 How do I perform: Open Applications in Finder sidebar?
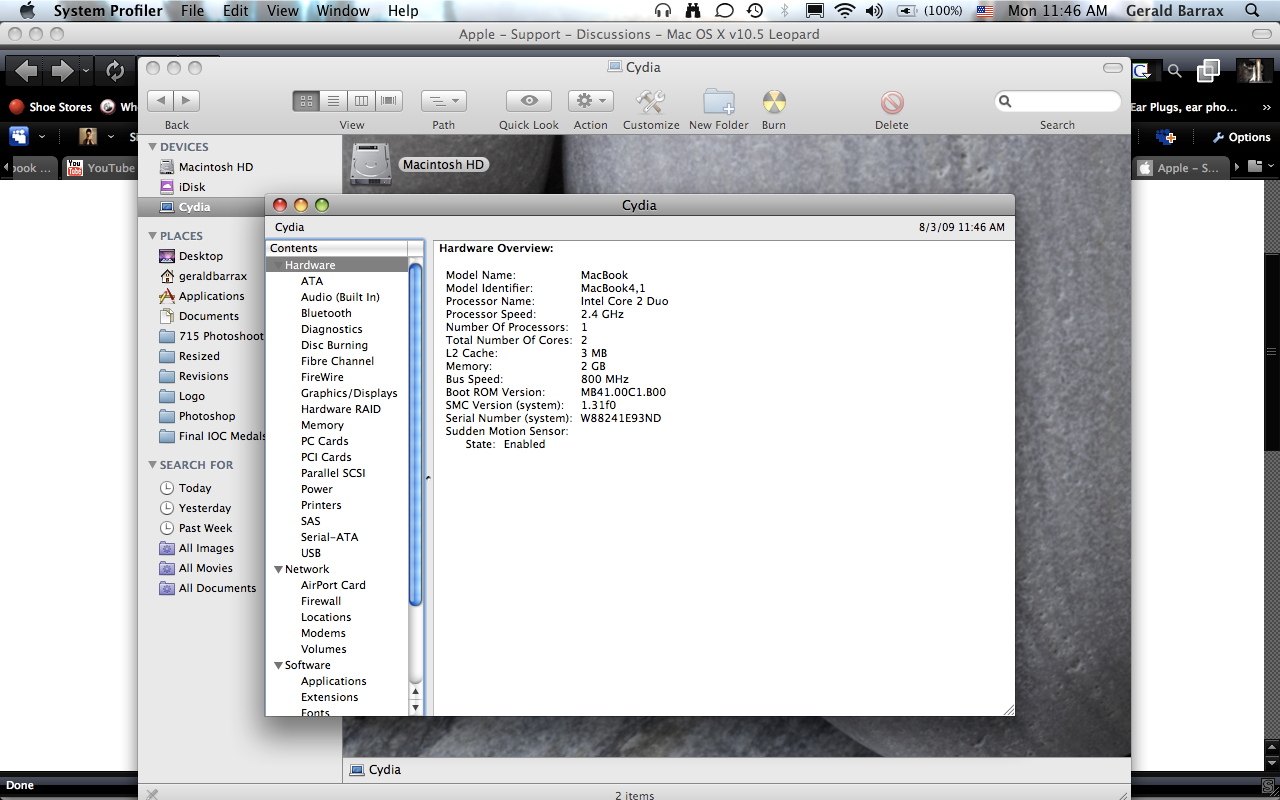211,296
